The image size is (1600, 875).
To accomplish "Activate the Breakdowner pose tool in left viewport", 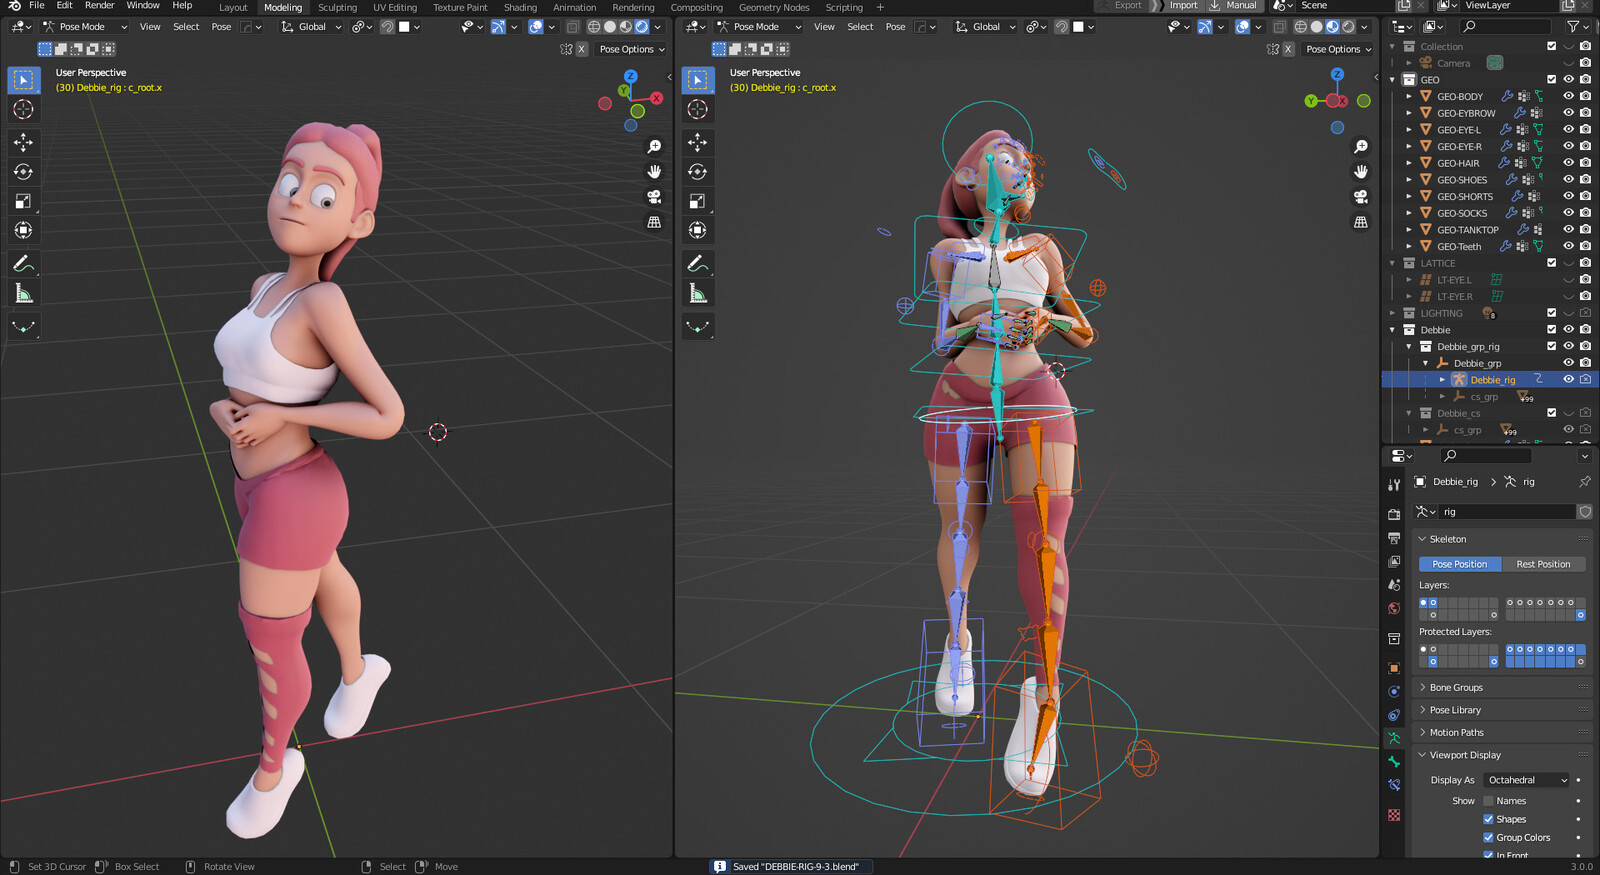I will (x=24, y=326).
